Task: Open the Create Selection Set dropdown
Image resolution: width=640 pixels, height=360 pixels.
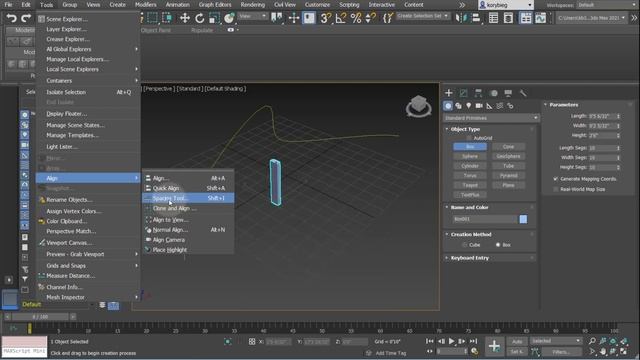Action: click(x=422, y=16)
